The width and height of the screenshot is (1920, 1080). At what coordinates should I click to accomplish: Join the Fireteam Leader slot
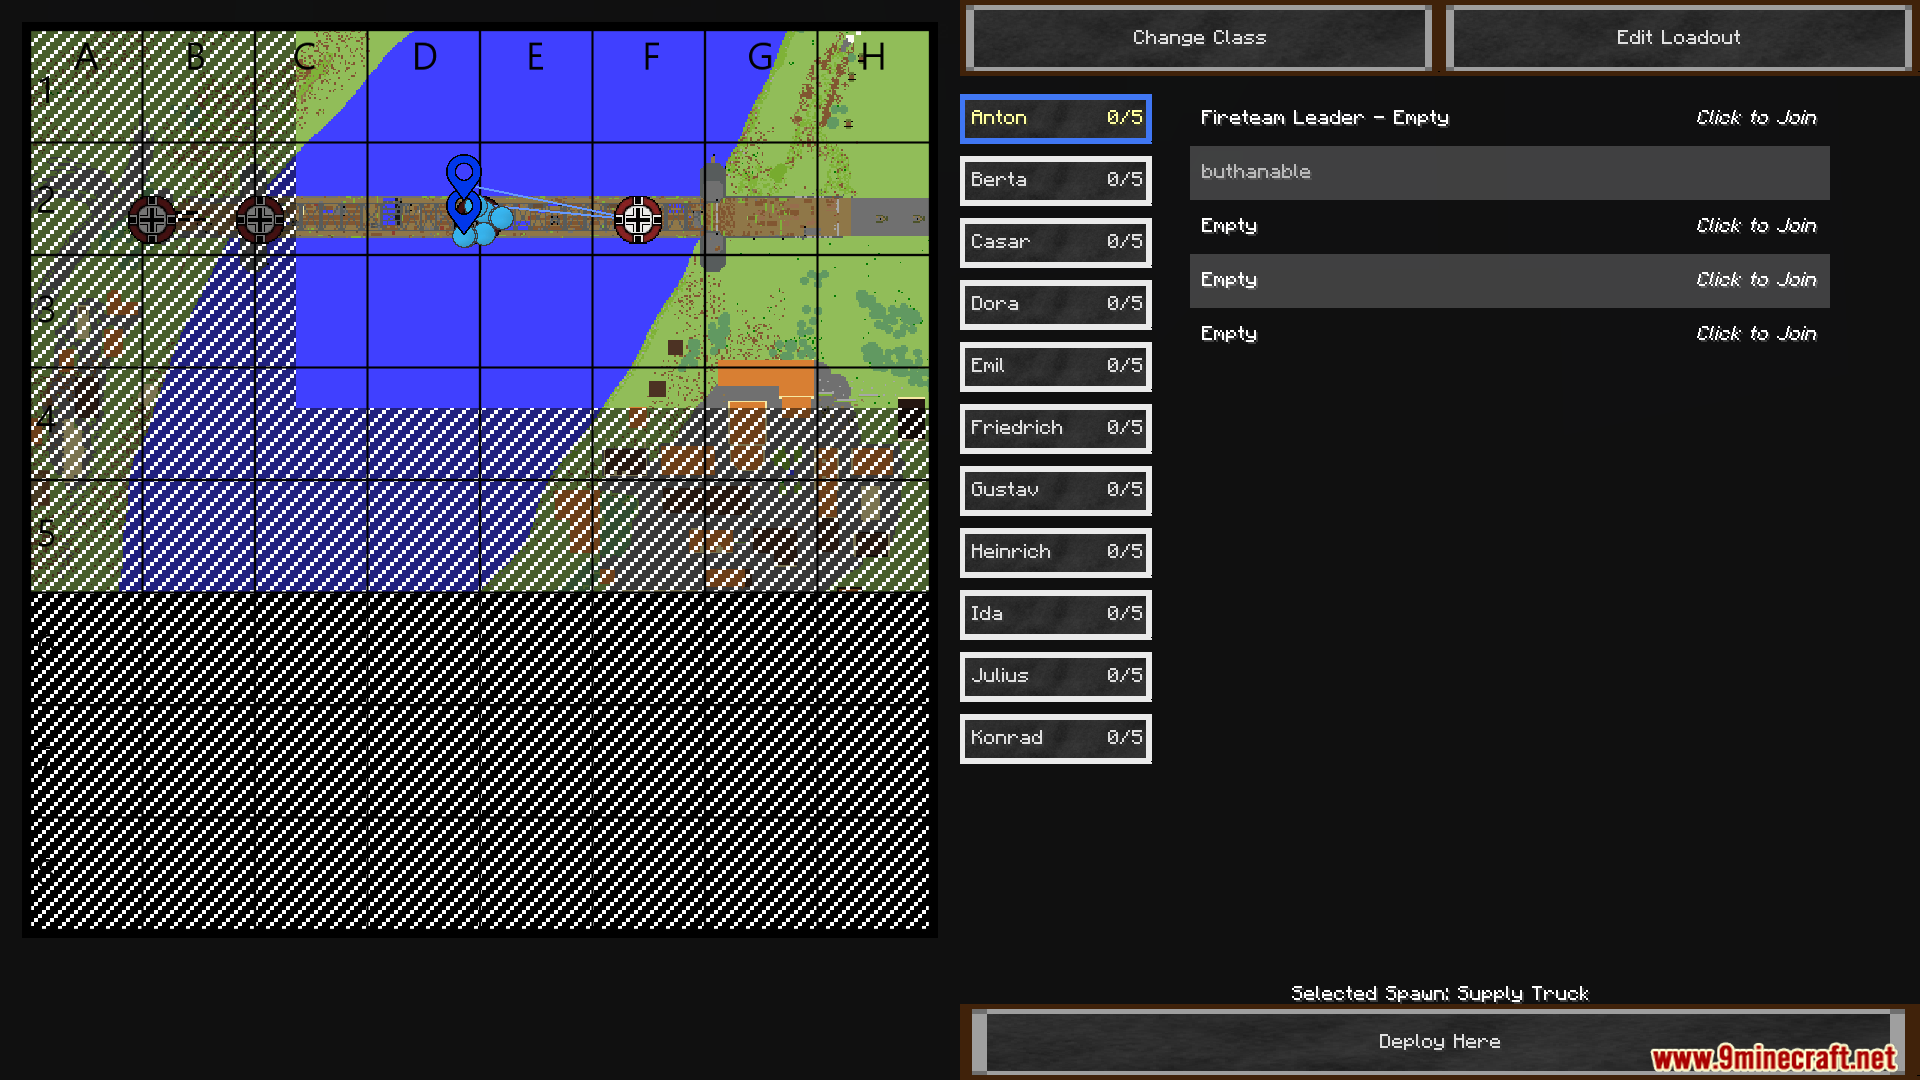click(x=1755, y=118)
